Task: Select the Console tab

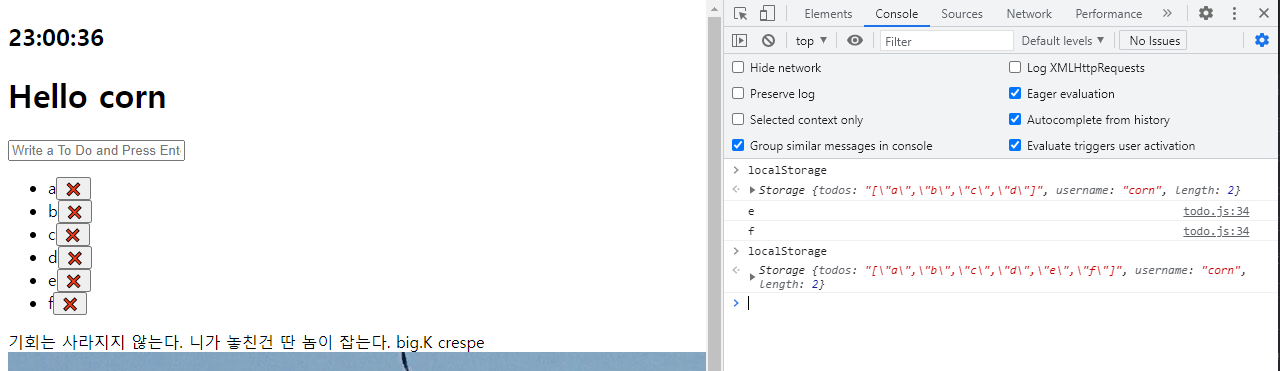Action: [896, 13]
